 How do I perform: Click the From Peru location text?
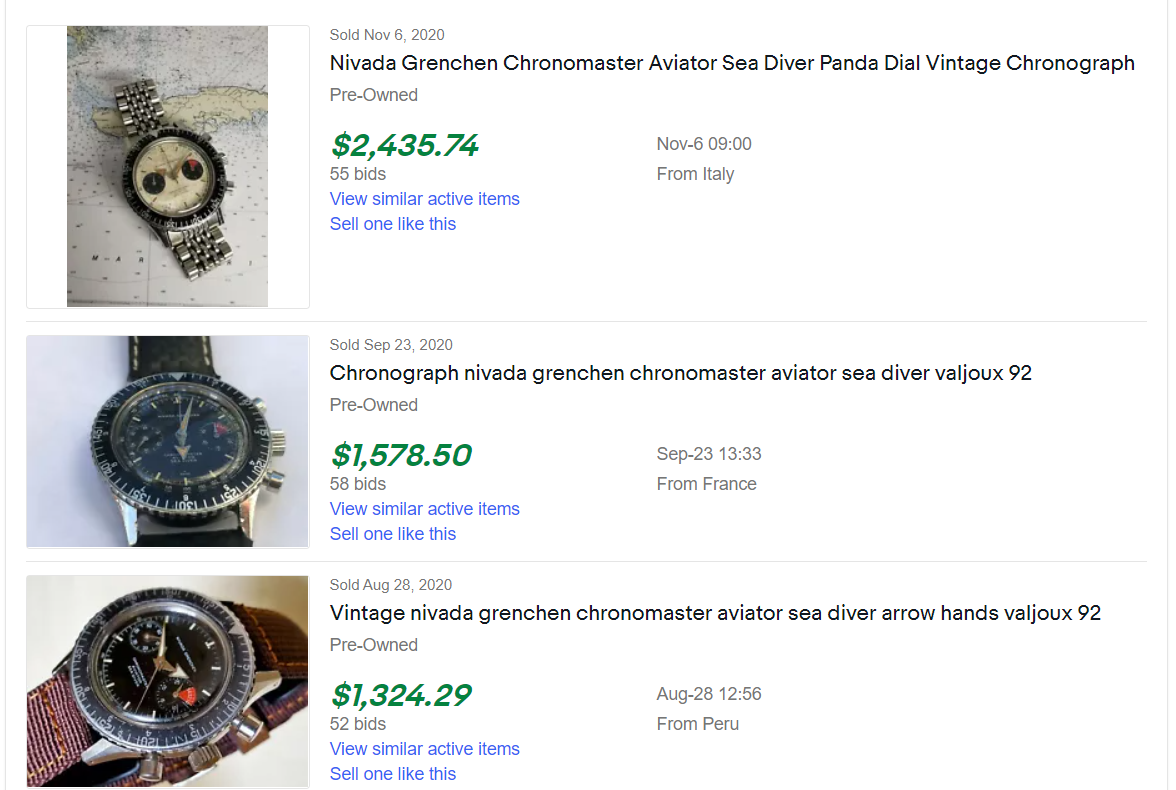click(697, 724)
